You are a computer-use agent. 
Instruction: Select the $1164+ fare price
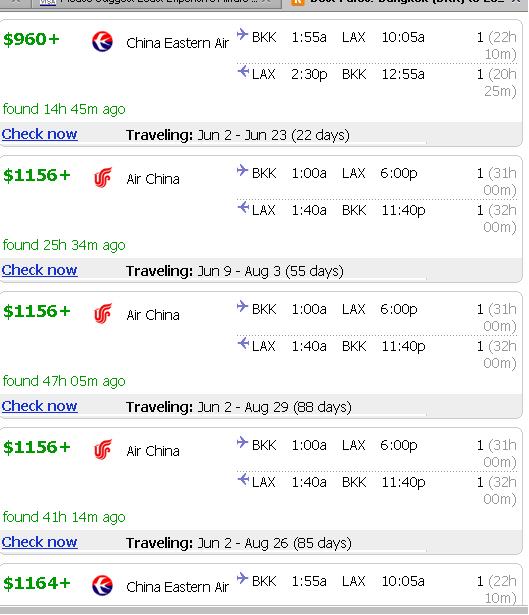coord(37,583)
